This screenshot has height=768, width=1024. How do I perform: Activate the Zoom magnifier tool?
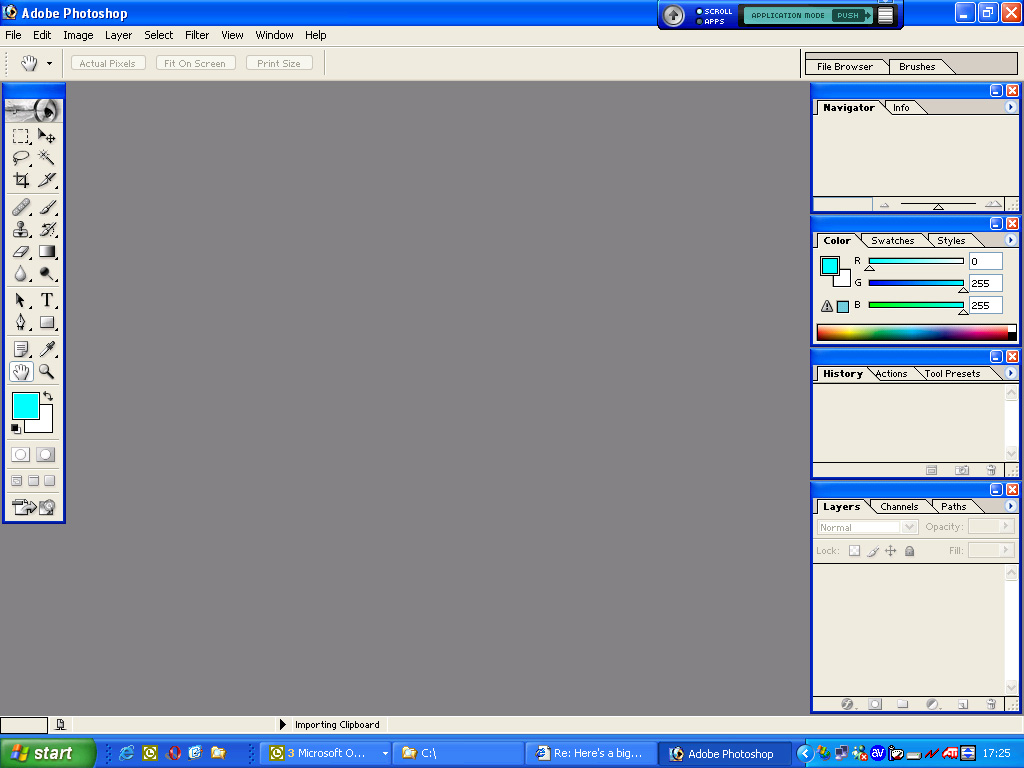point(46,371)
